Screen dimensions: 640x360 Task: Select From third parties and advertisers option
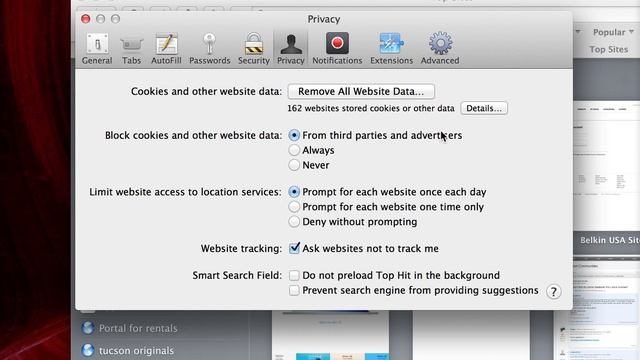tap(294, 135)
